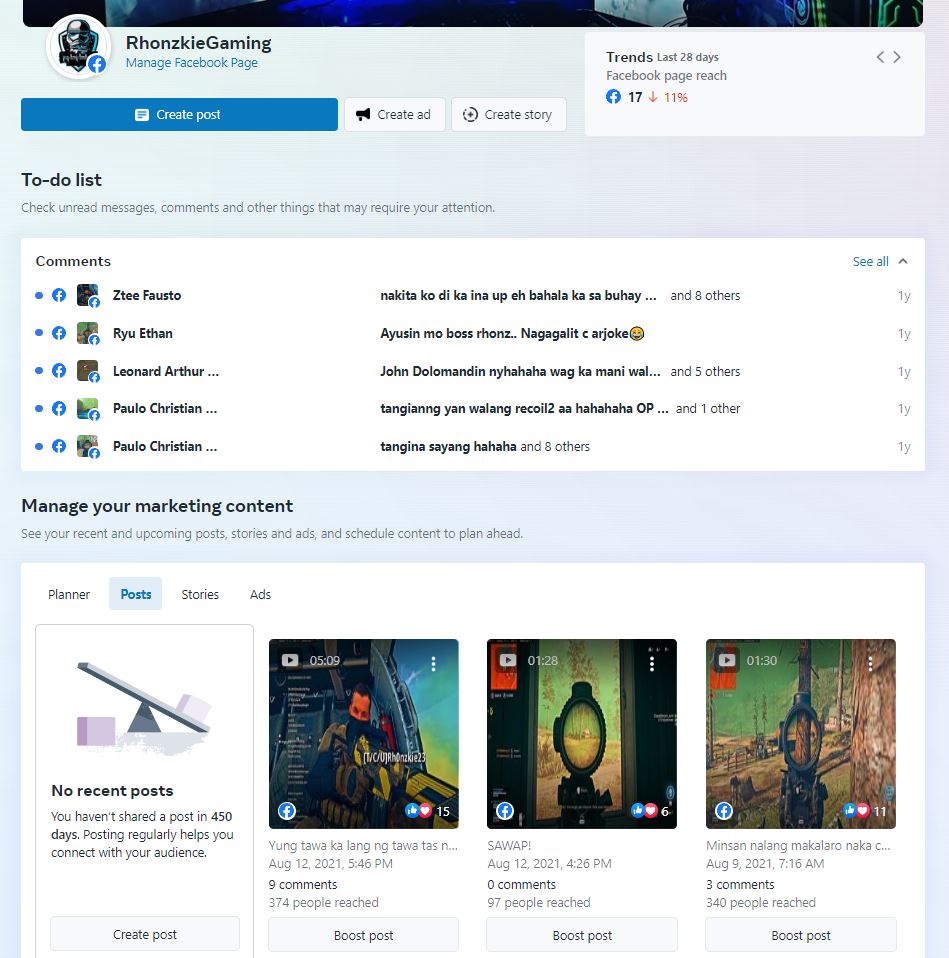Open the Ads tab
Viewport: 949px width, 958px height.
pos(260,594)
